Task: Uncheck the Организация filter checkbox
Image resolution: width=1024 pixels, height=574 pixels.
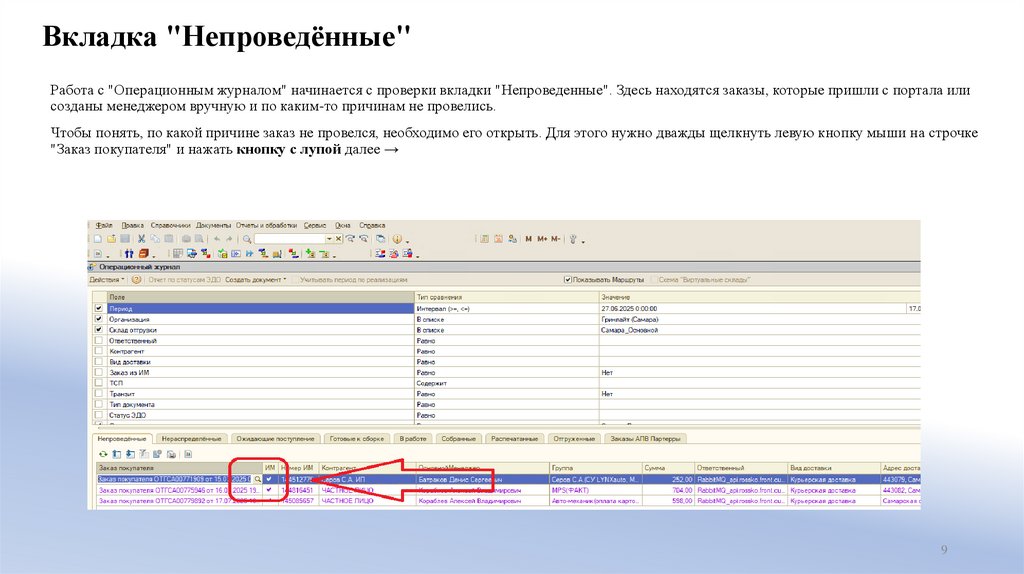Action: tap(99, 319)
